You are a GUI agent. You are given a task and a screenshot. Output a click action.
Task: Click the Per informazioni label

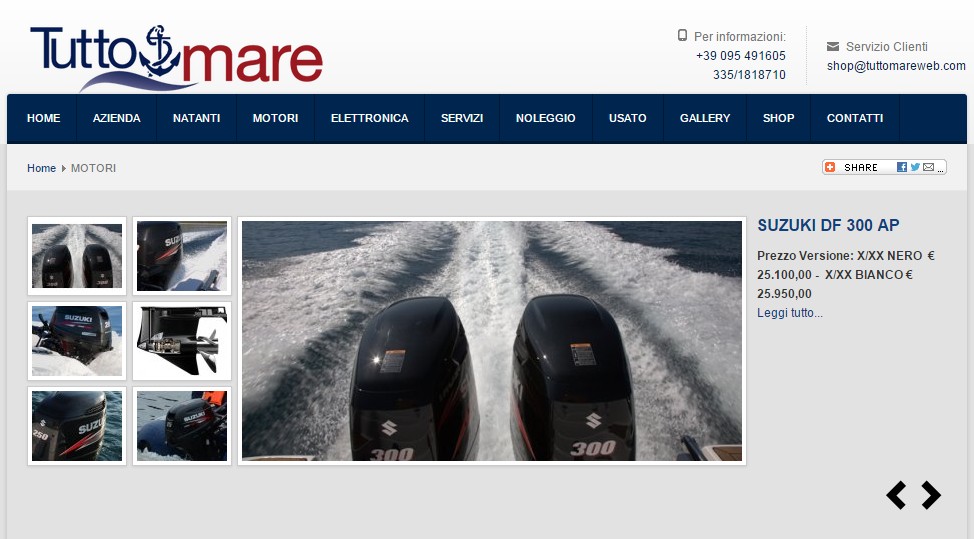(739, 37)
